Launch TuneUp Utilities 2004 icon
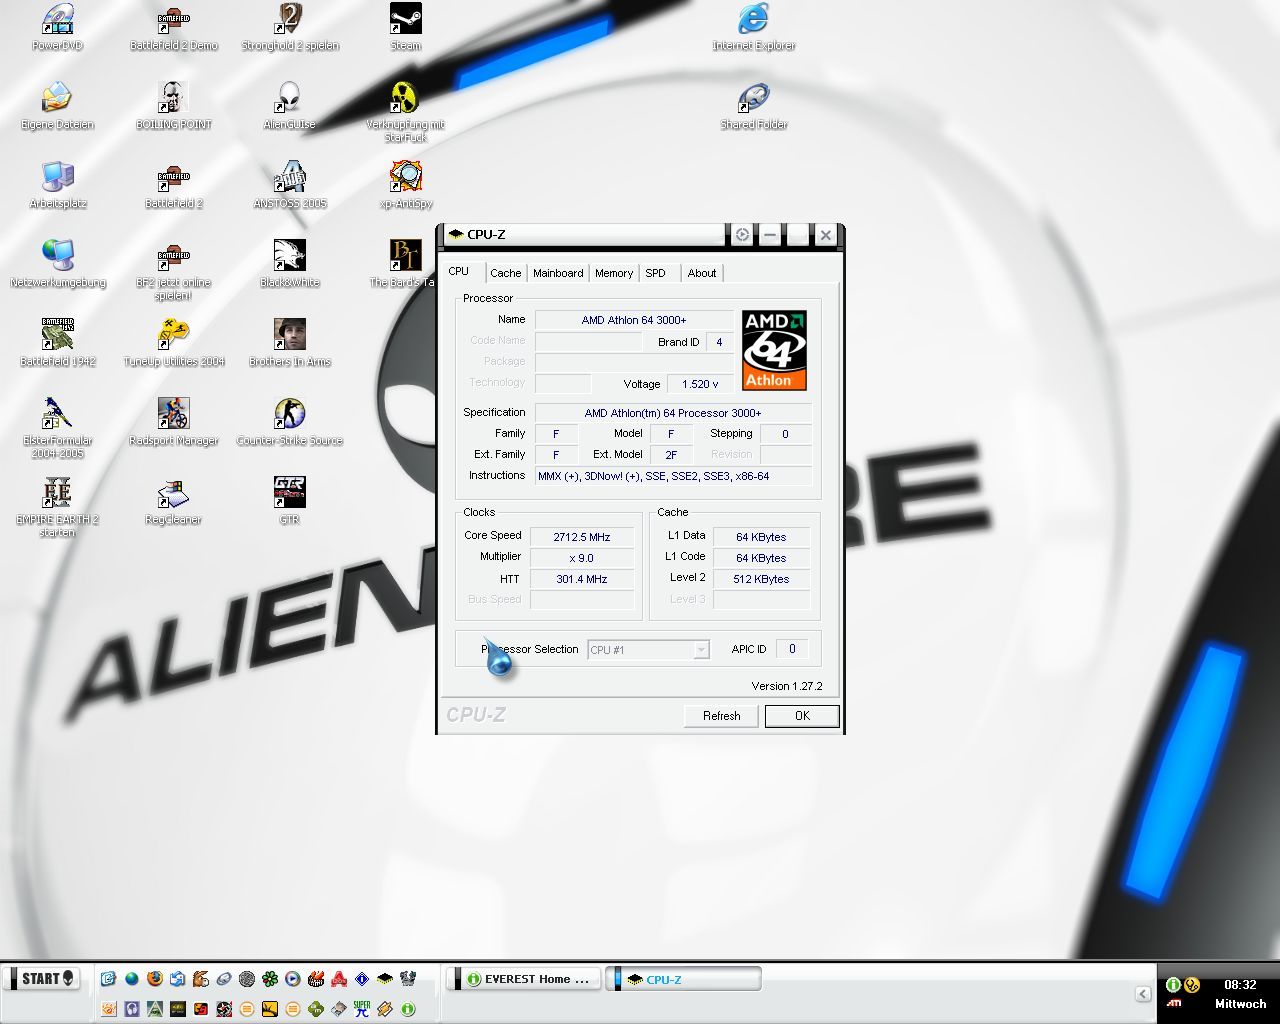The height and width of the screenshot is (1024, 1280). point(173,336)
